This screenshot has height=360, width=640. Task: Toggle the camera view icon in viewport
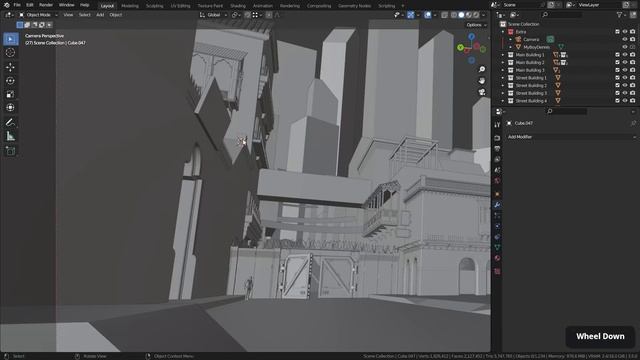point(482,92)
